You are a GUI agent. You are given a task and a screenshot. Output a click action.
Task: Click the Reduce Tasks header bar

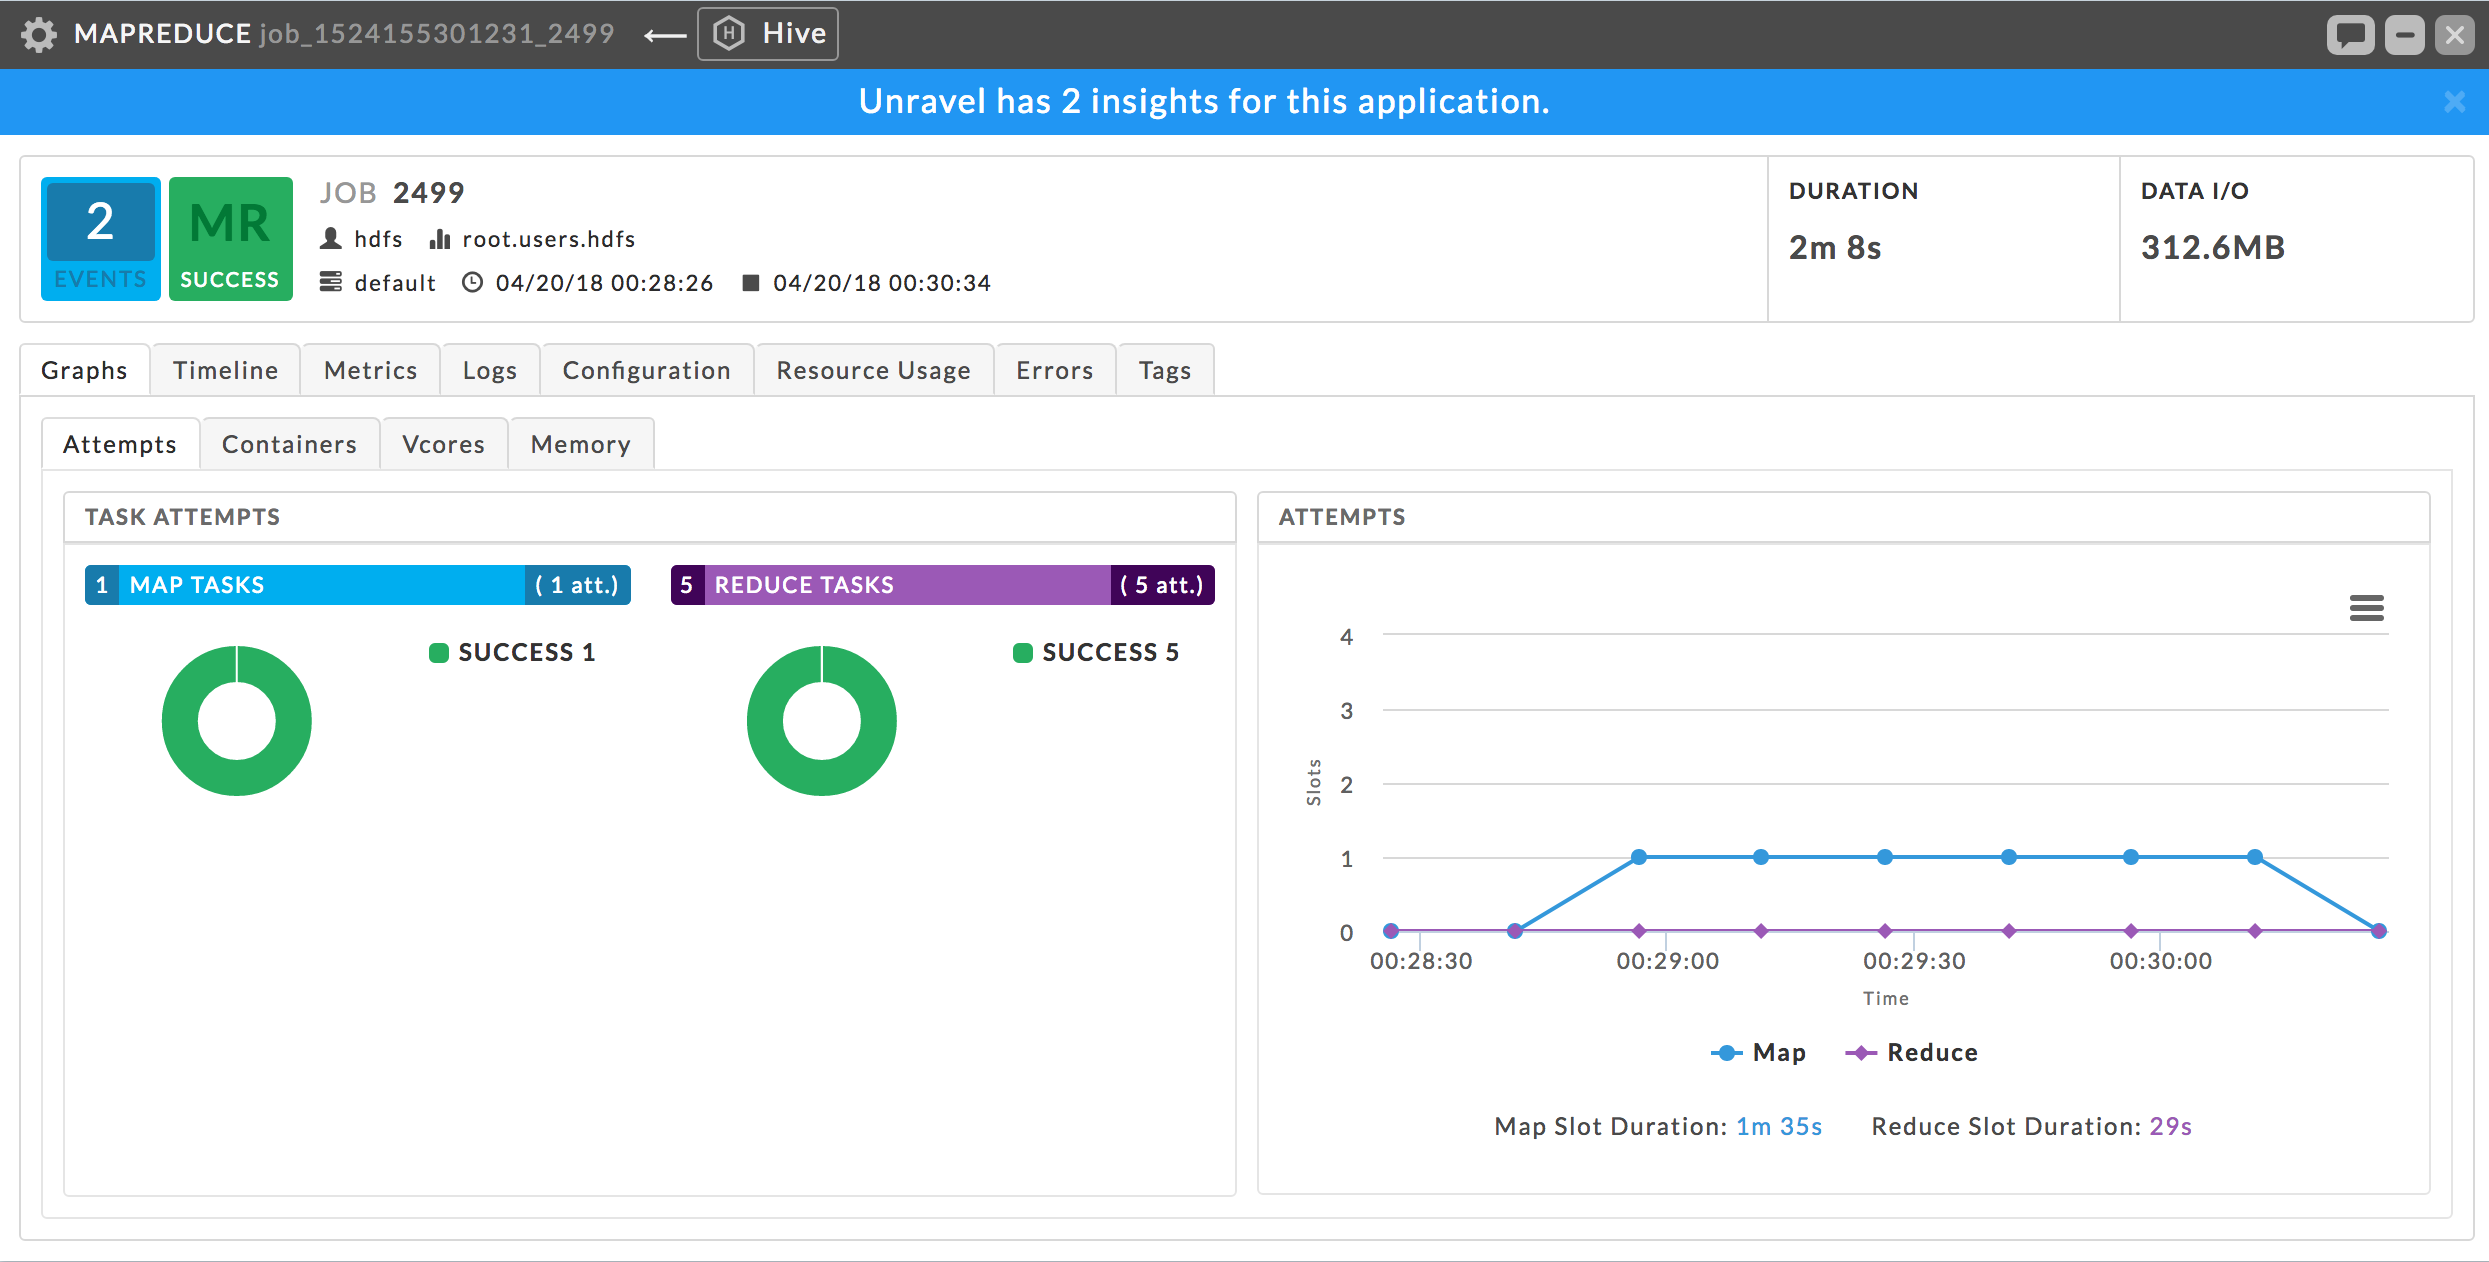click(943, 585)
